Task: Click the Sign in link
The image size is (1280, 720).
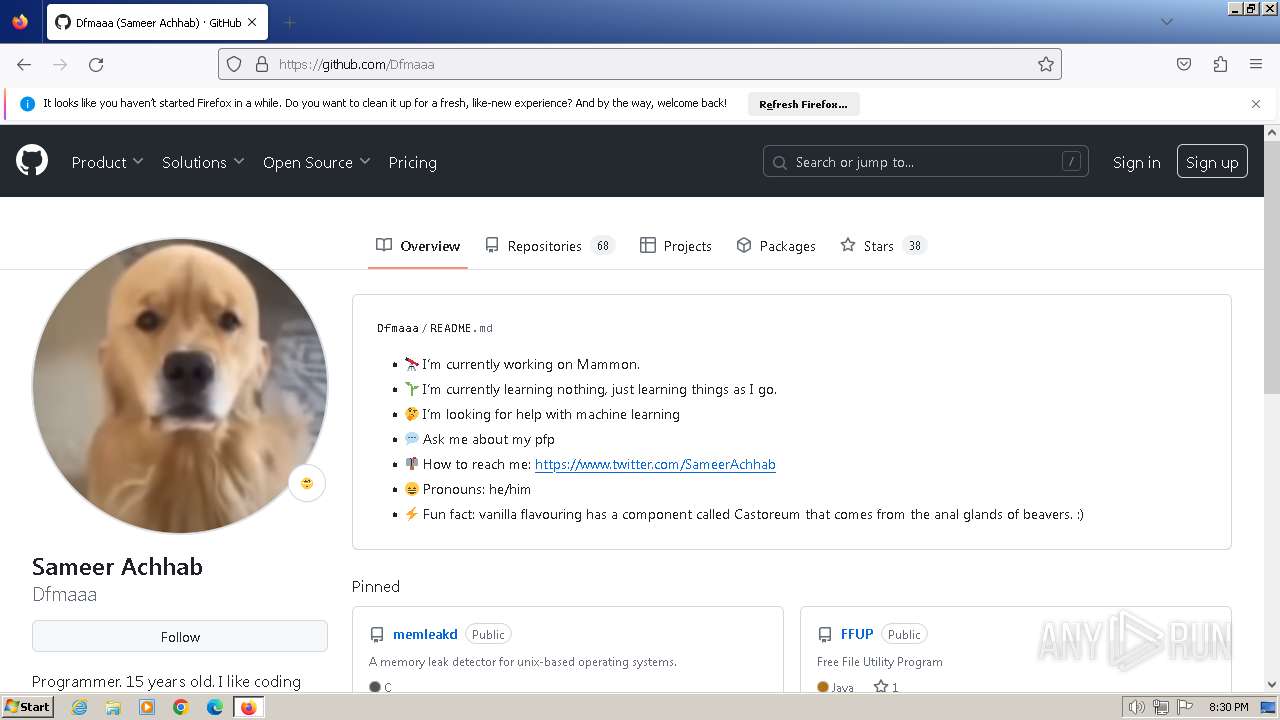Action: click(1136, 162)
